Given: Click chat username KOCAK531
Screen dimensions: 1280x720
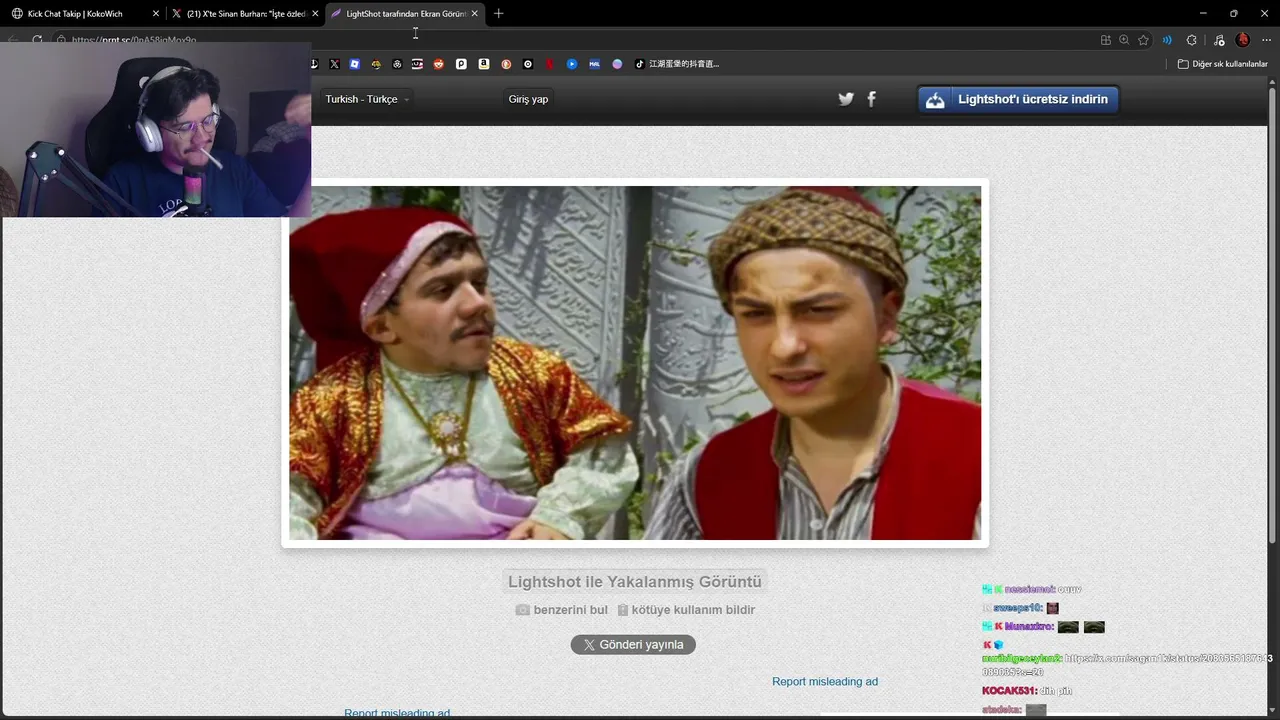Looking at the screenshot, I should 1009,691.
